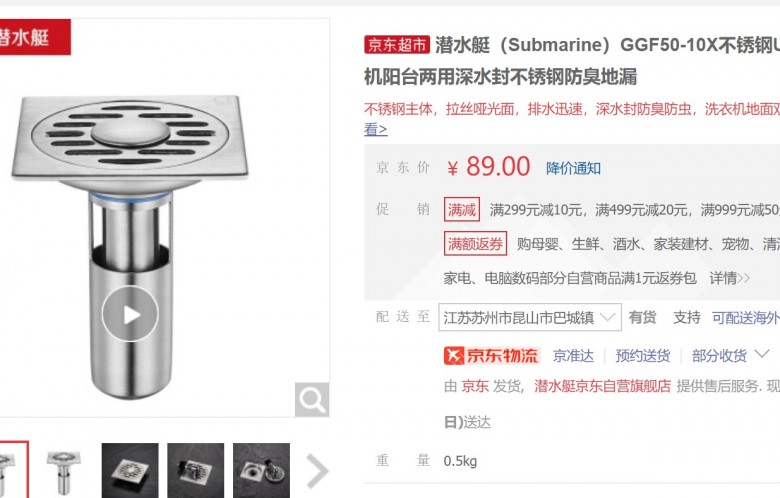Select the fourth product thumbnail

click(195, 471)
